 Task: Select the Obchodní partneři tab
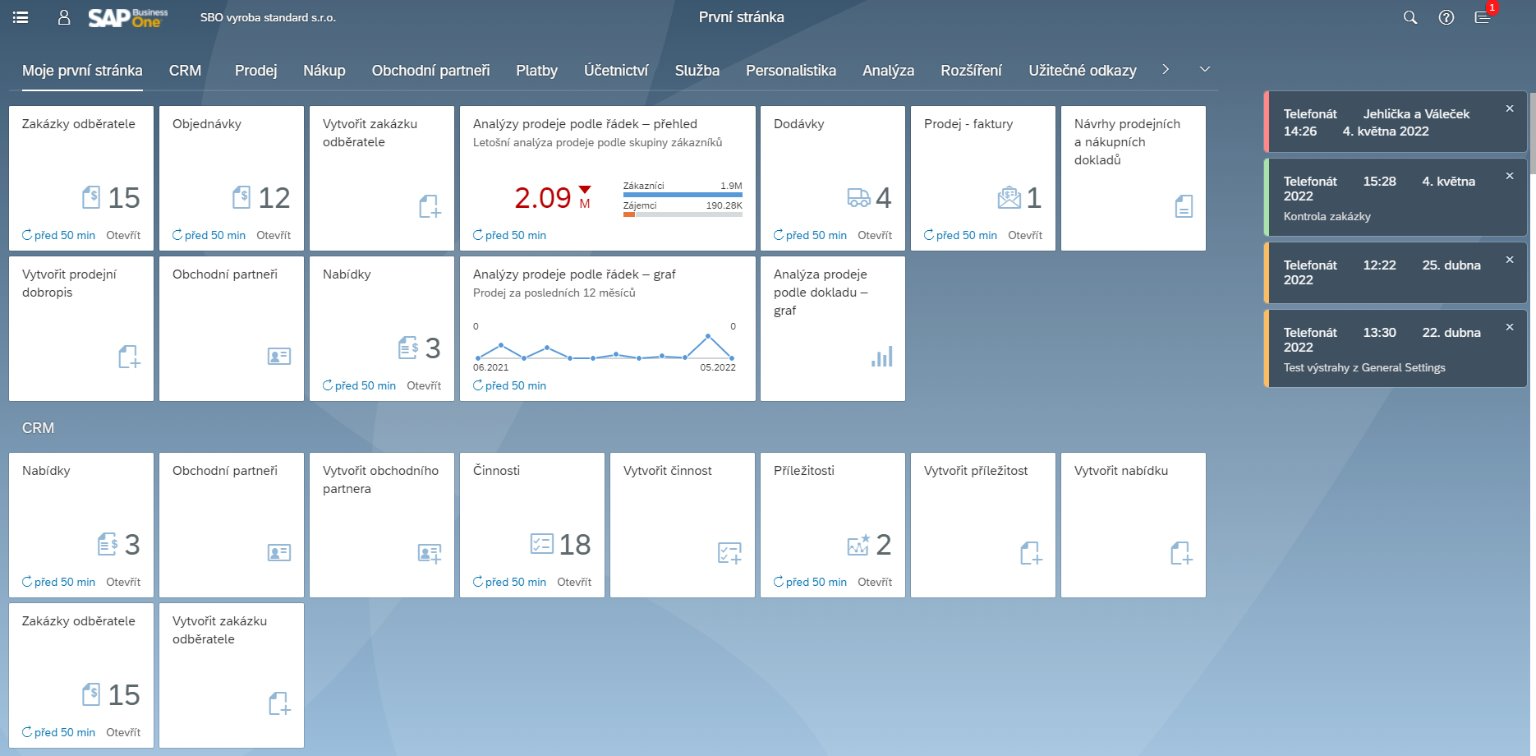point(430,70)
